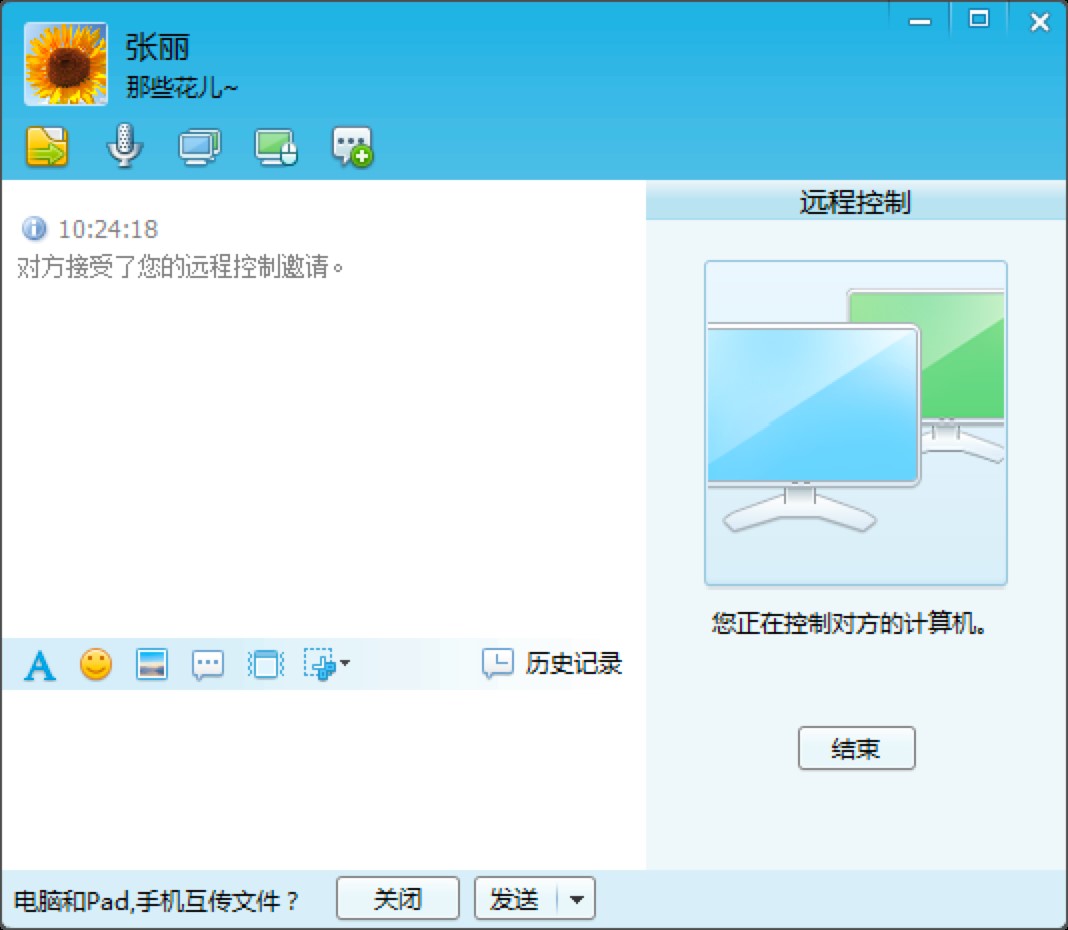Open screen sharing via the dual-monitor icon

click(199, 144)
